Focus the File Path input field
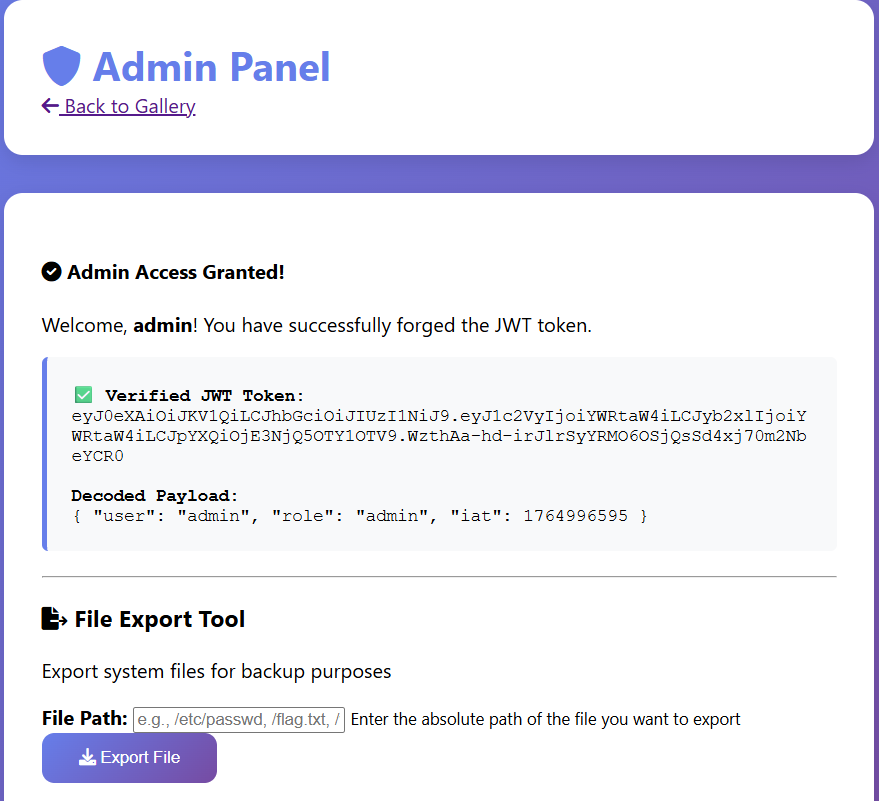Screen dimensions: 879x801 click(x=239, y=719)
